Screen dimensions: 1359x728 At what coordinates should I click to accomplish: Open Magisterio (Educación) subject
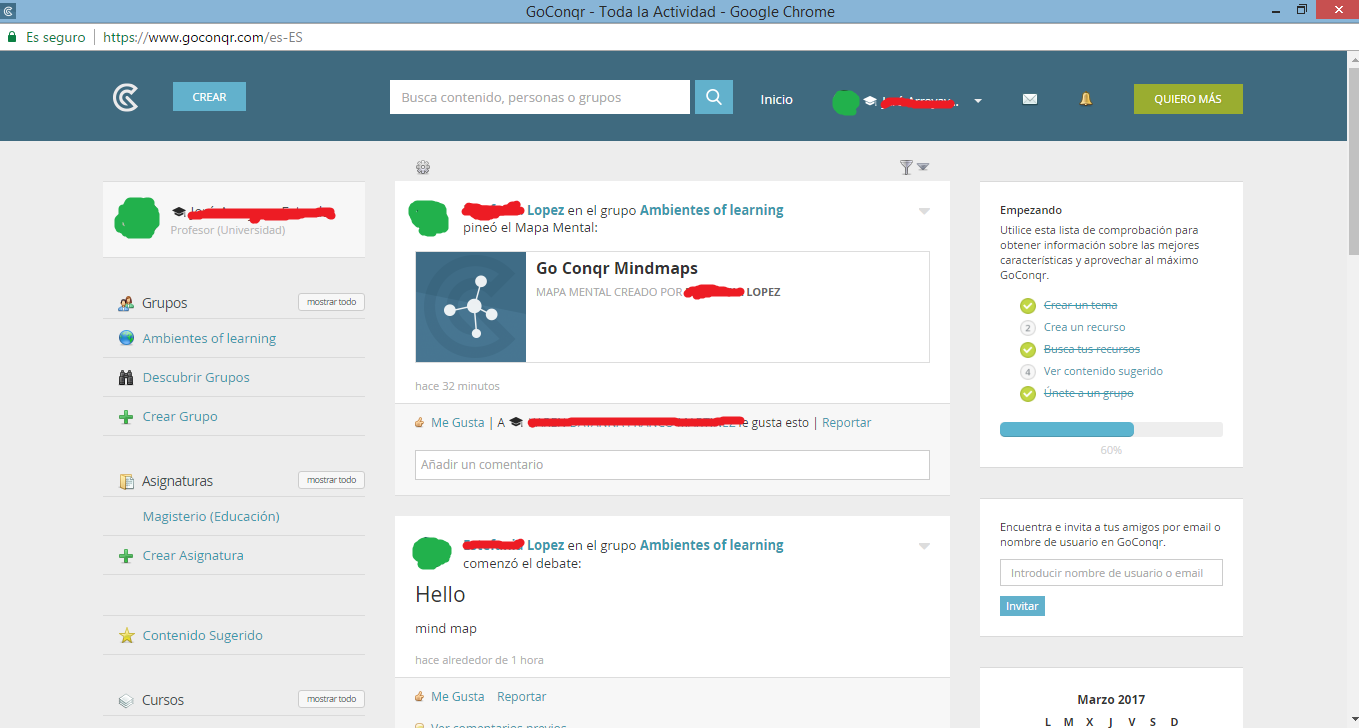pos(211,516)
